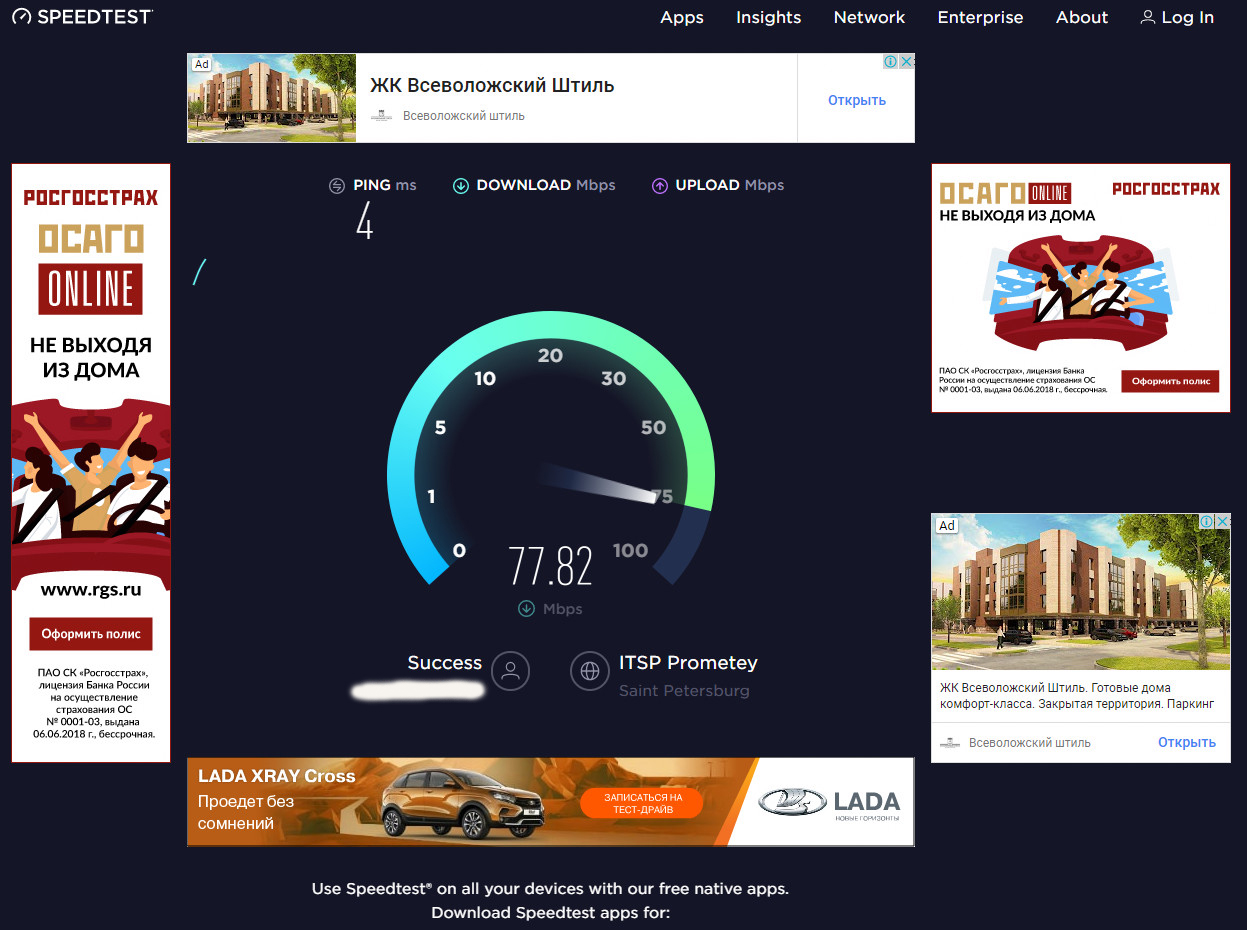Click the small logo beside Всеволожский штиль in top ad
This screenshot has height=930, width=1247.
tap(381, 116)
